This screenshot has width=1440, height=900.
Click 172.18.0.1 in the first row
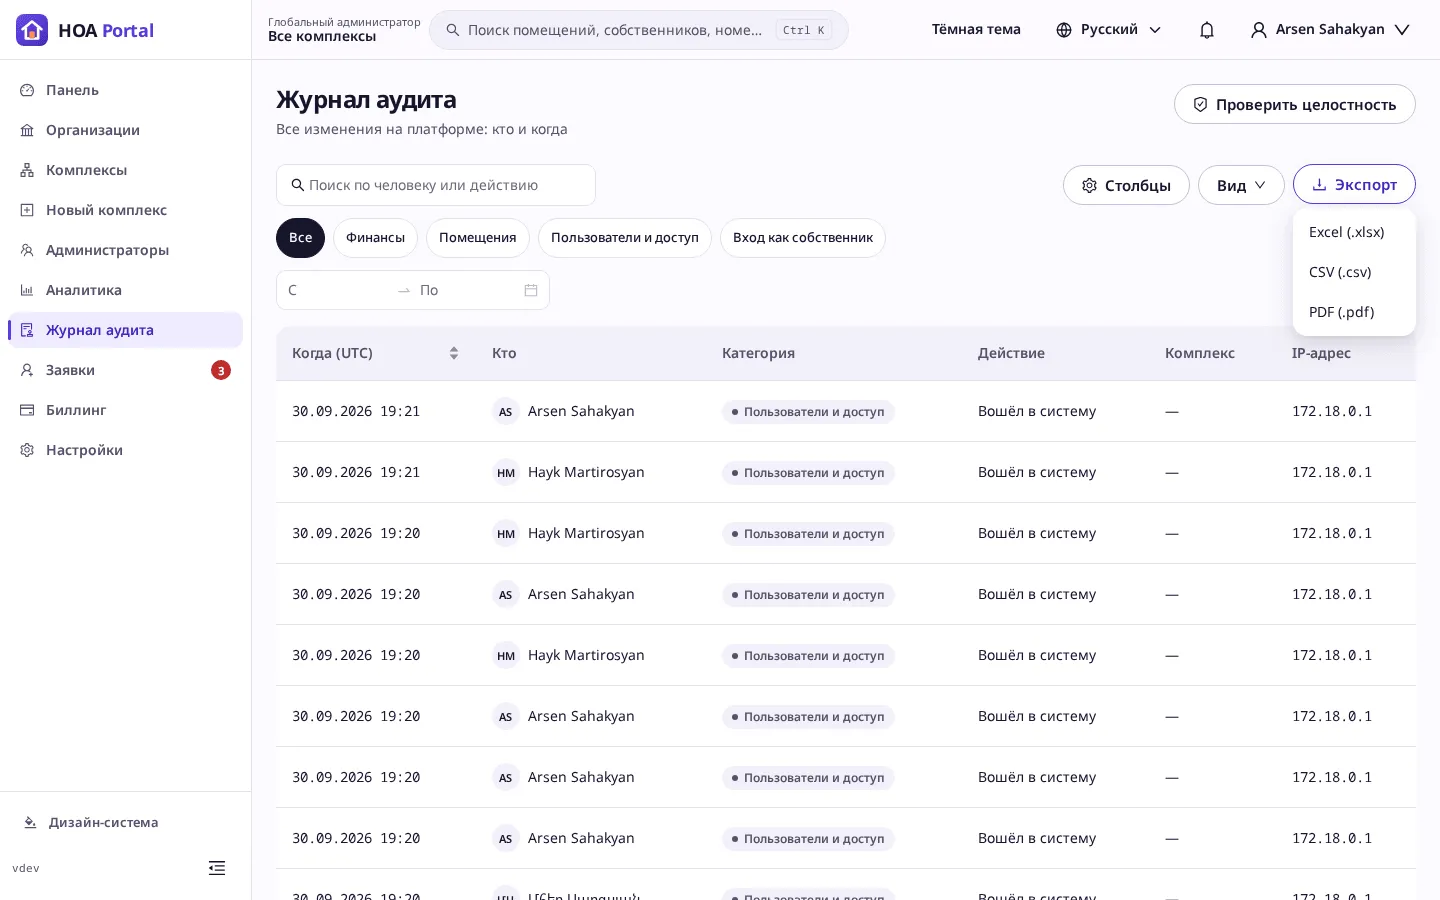click(1332, 411)
